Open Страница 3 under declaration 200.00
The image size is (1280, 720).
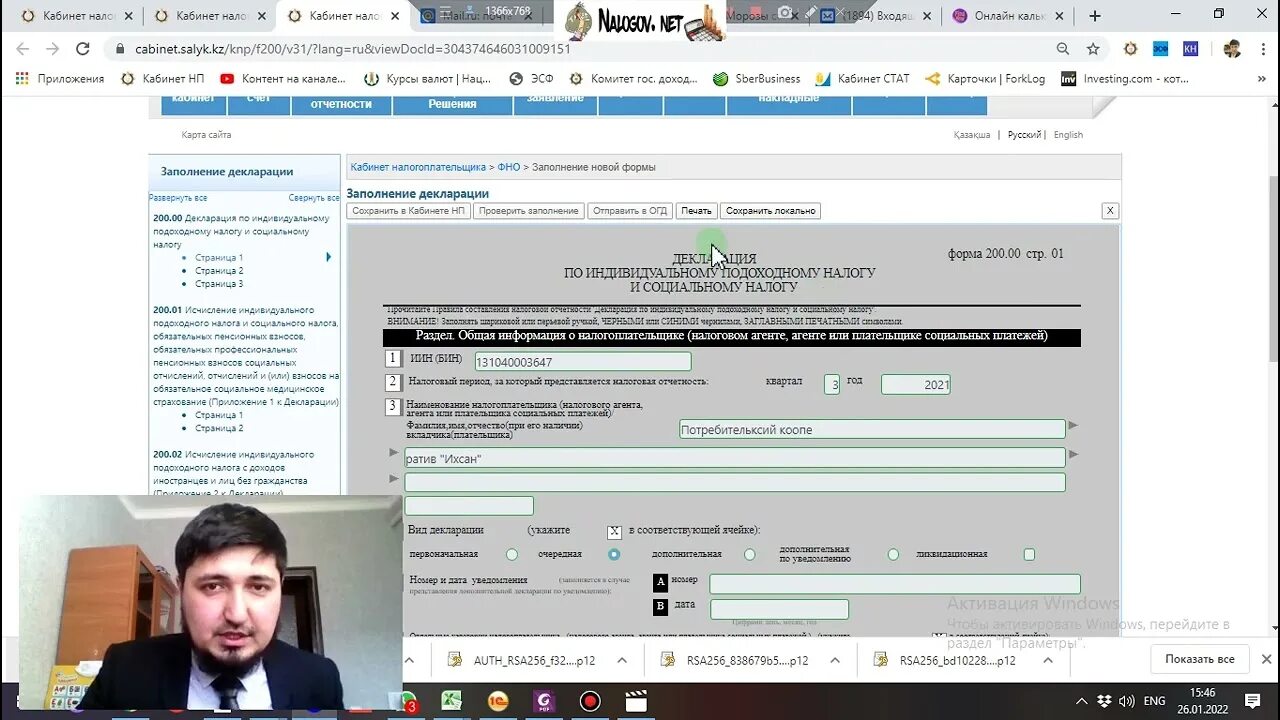tap(219, 284)
